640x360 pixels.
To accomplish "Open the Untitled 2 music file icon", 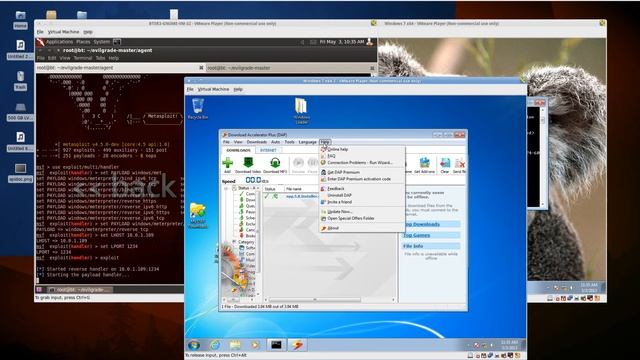I will click(x=20, y=50).
